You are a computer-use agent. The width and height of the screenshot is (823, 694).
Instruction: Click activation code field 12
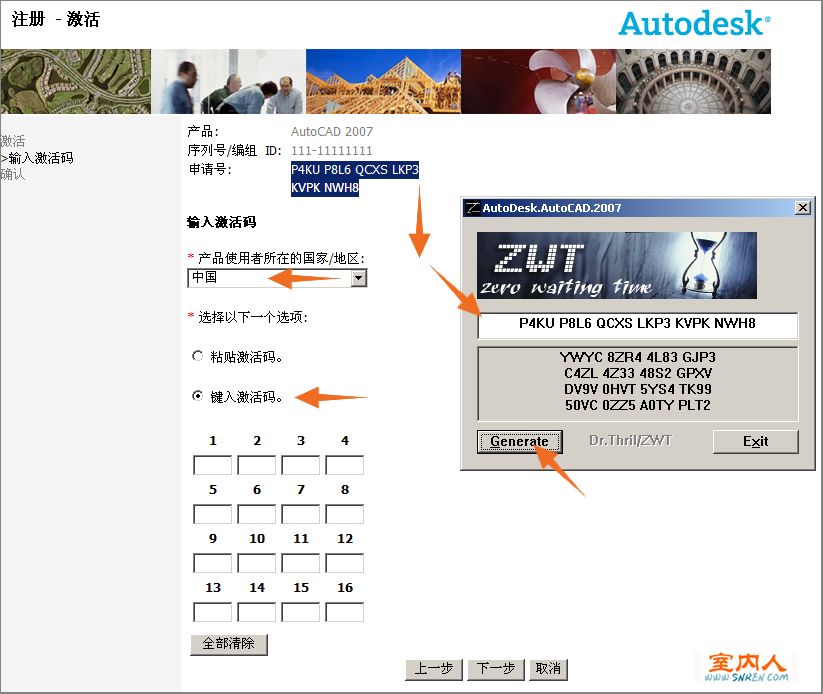[x=345, y=563]
